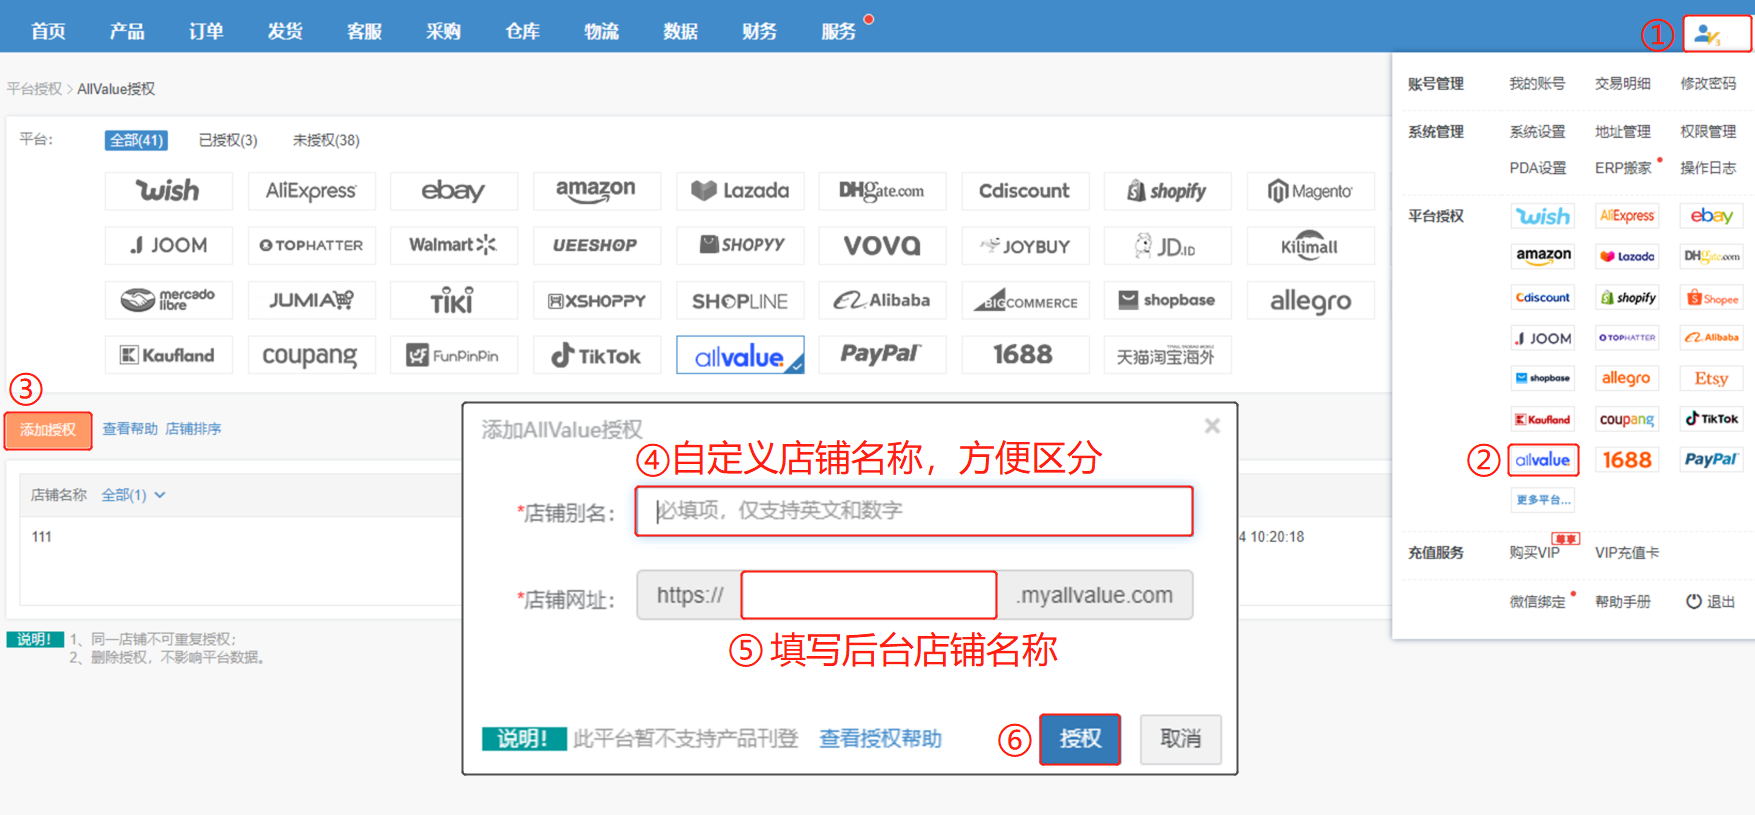Open the 产品 menu
The width and height of the screenshot is (1755, 815).
tap(127, 31)
